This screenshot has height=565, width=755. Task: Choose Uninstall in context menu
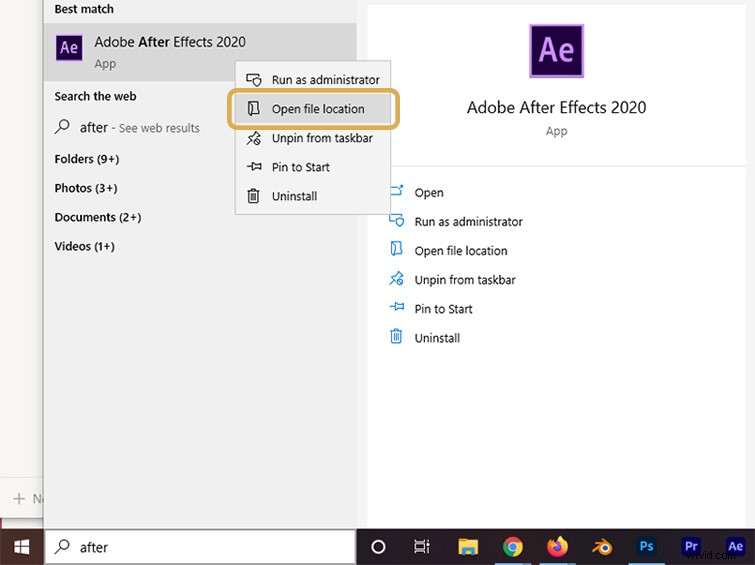click(312, 196)
